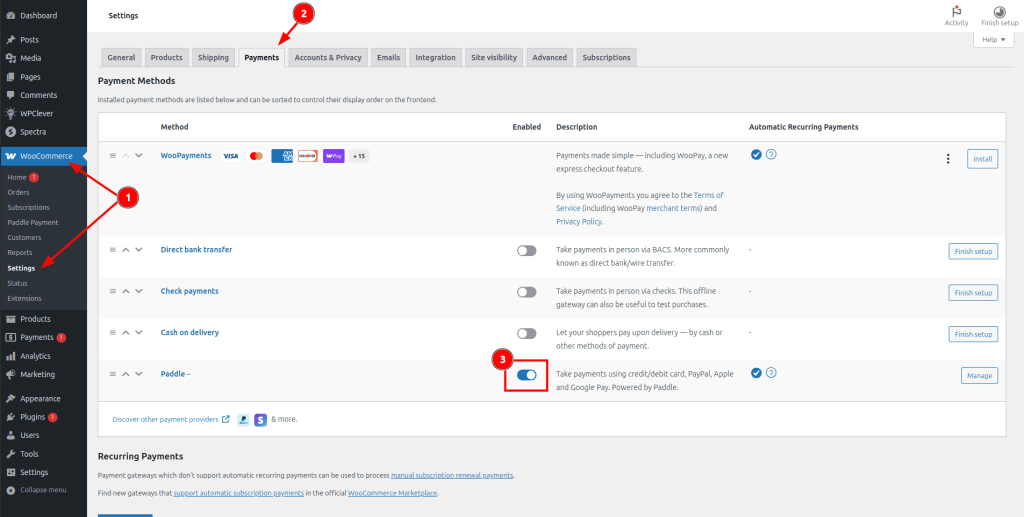Enable the Direct bank transfer toggle
1024x517 pixels.
click(526, 251)
